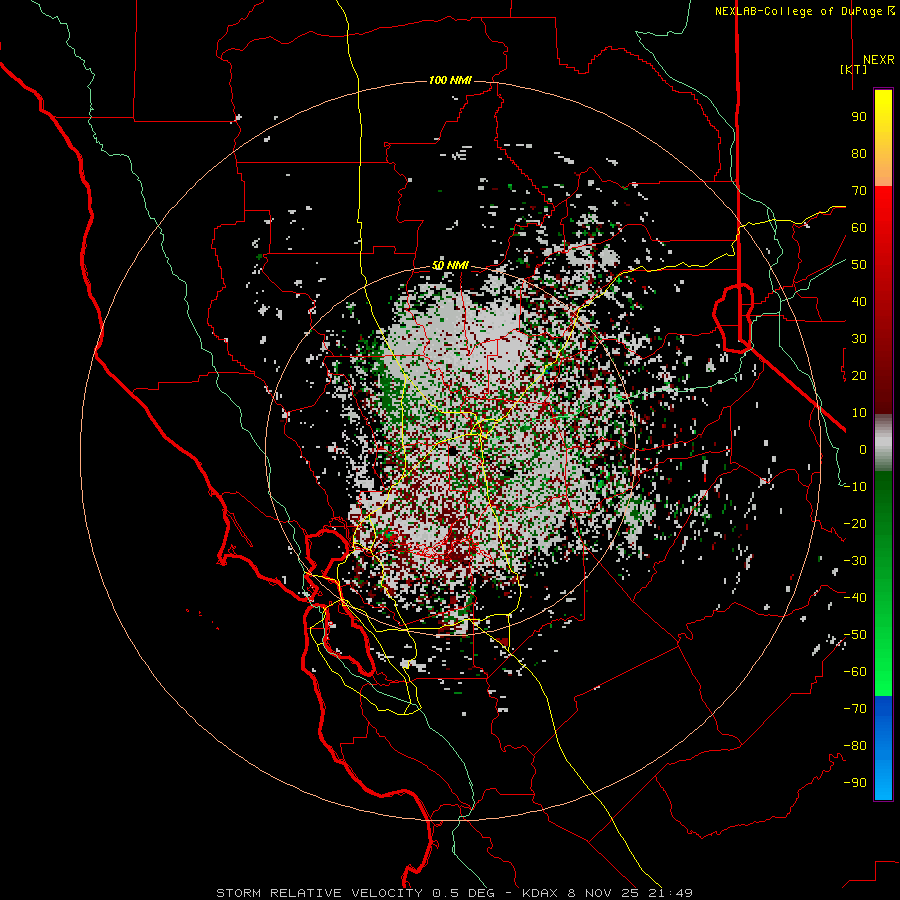
Task: Click the NEXR label above the color scale
Action: tap(878, 60)
